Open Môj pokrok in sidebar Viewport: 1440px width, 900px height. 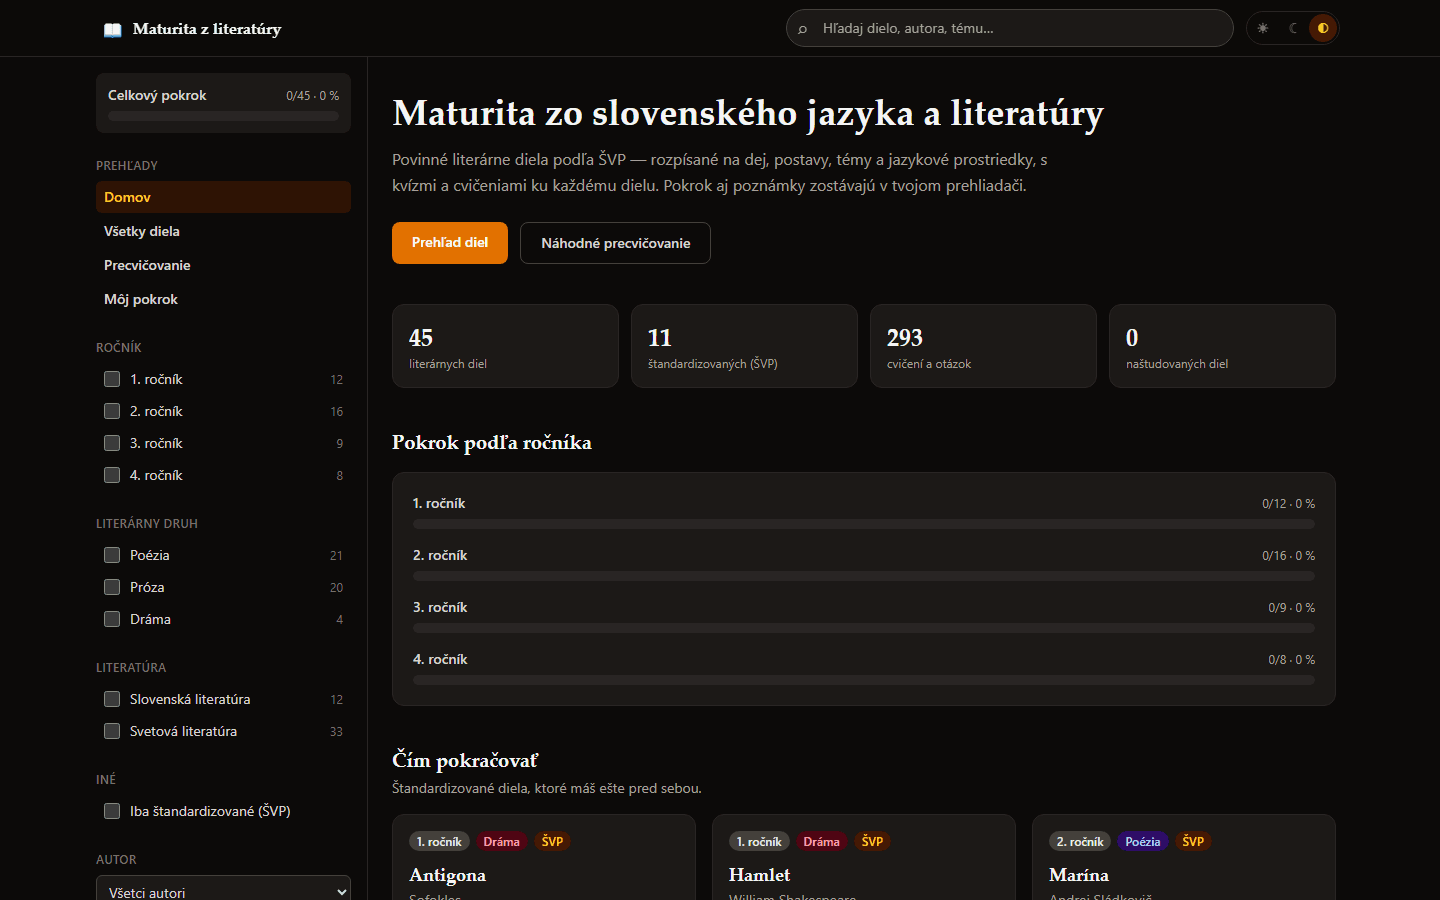coord(223,299)
